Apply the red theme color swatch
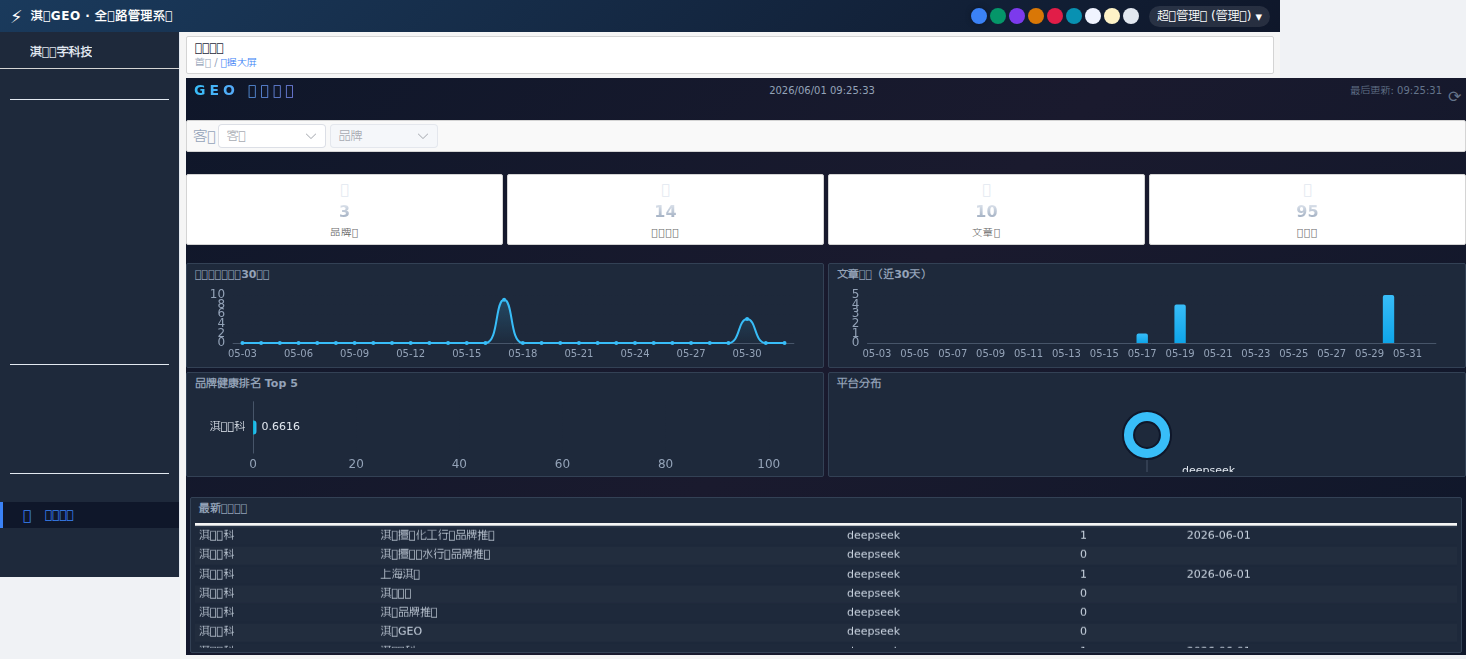This screenshot has height=659, width=1466. click(x=1055, y=16)
